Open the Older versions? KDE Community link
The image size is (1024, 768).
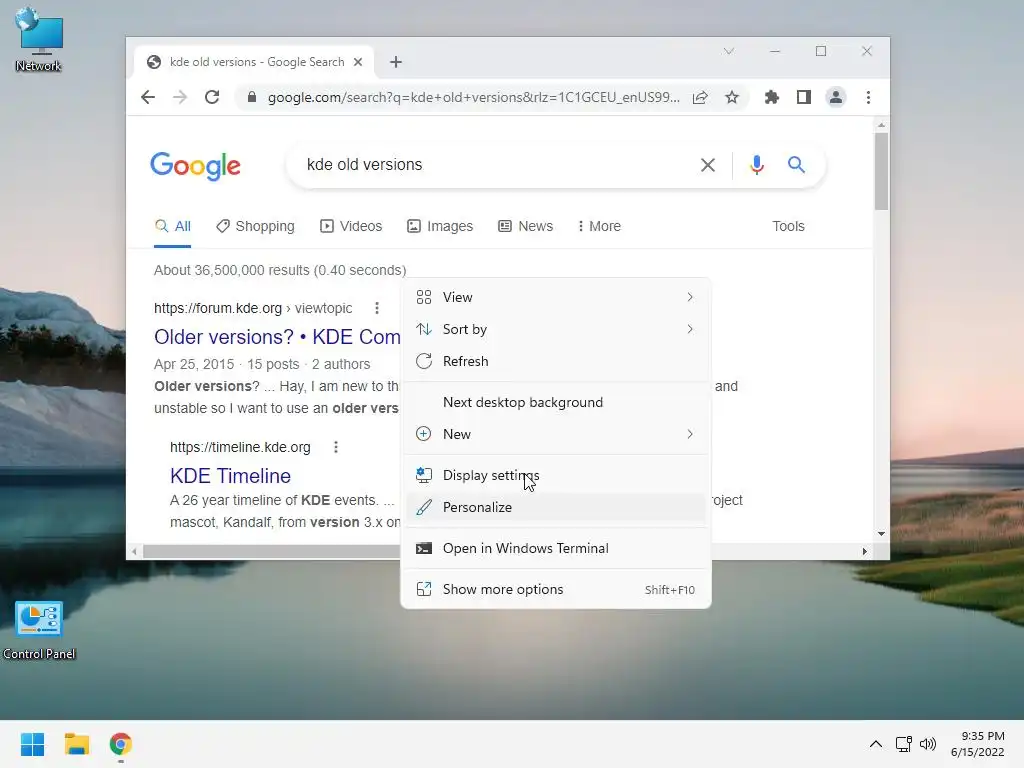point(277,337)
